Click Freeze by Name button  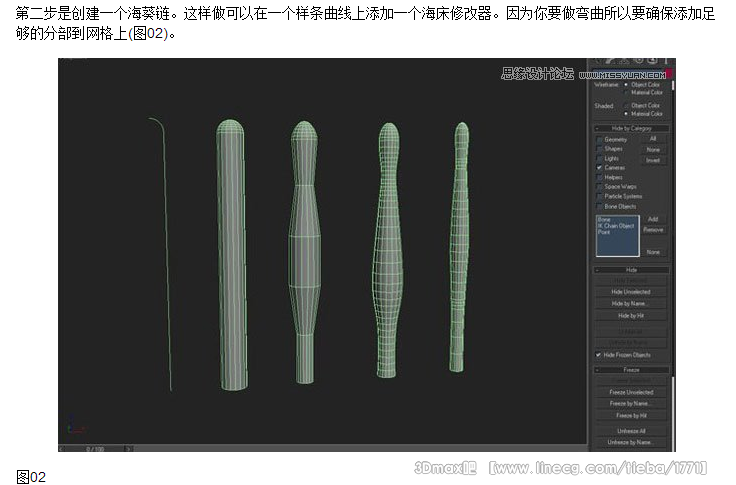[631, 404]
